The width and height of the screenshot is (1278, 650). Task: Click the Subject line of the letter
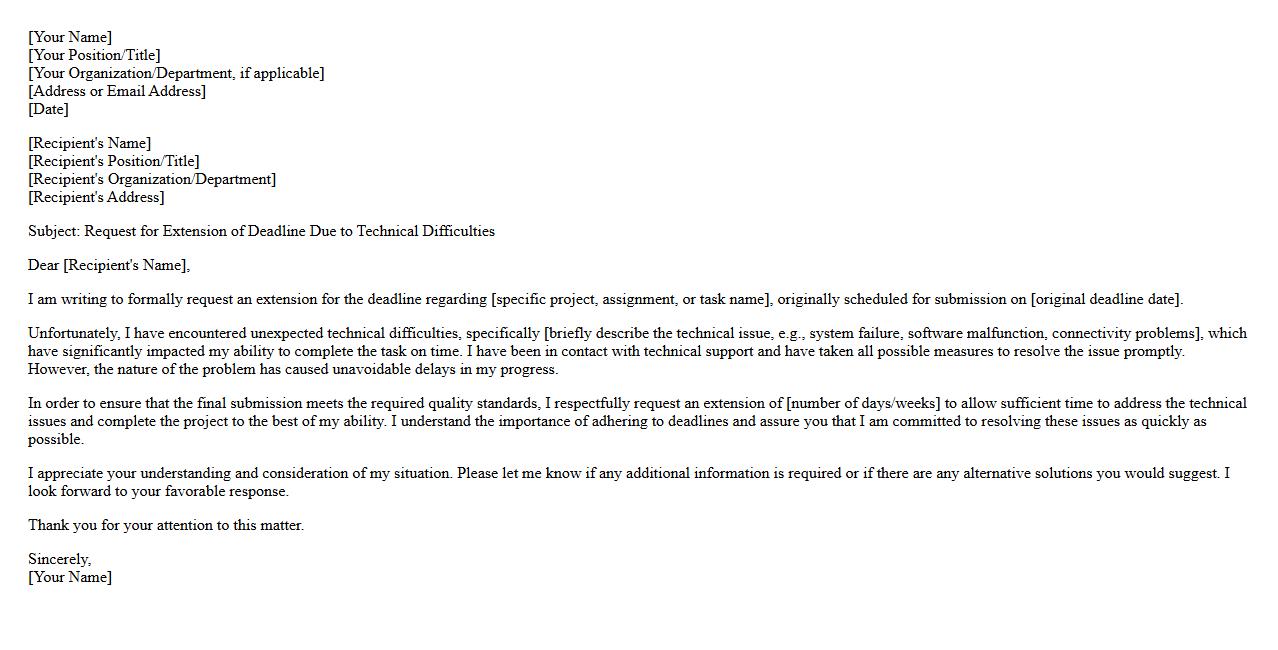pyautogui.click(x=261, y=231)
